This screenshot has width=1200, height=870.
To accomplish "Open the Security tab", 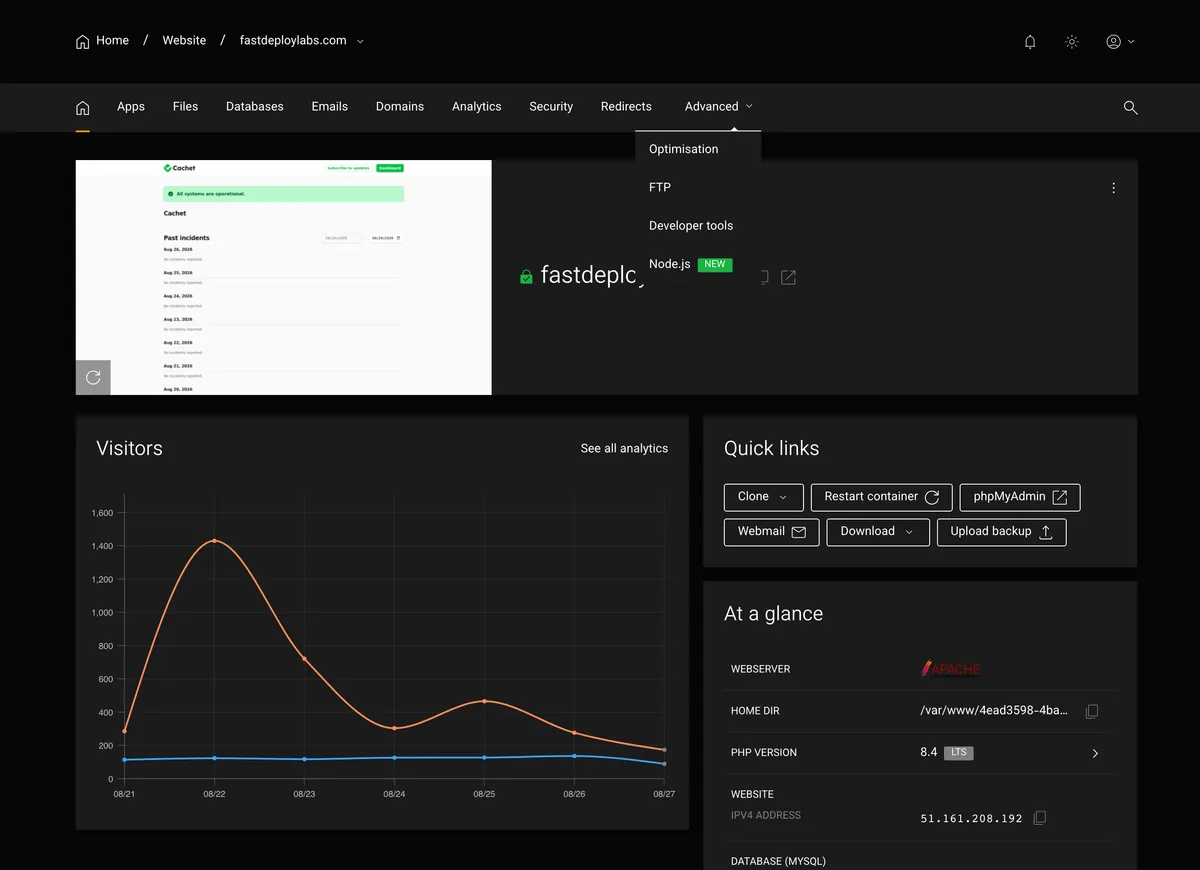I will click(551, 106).
